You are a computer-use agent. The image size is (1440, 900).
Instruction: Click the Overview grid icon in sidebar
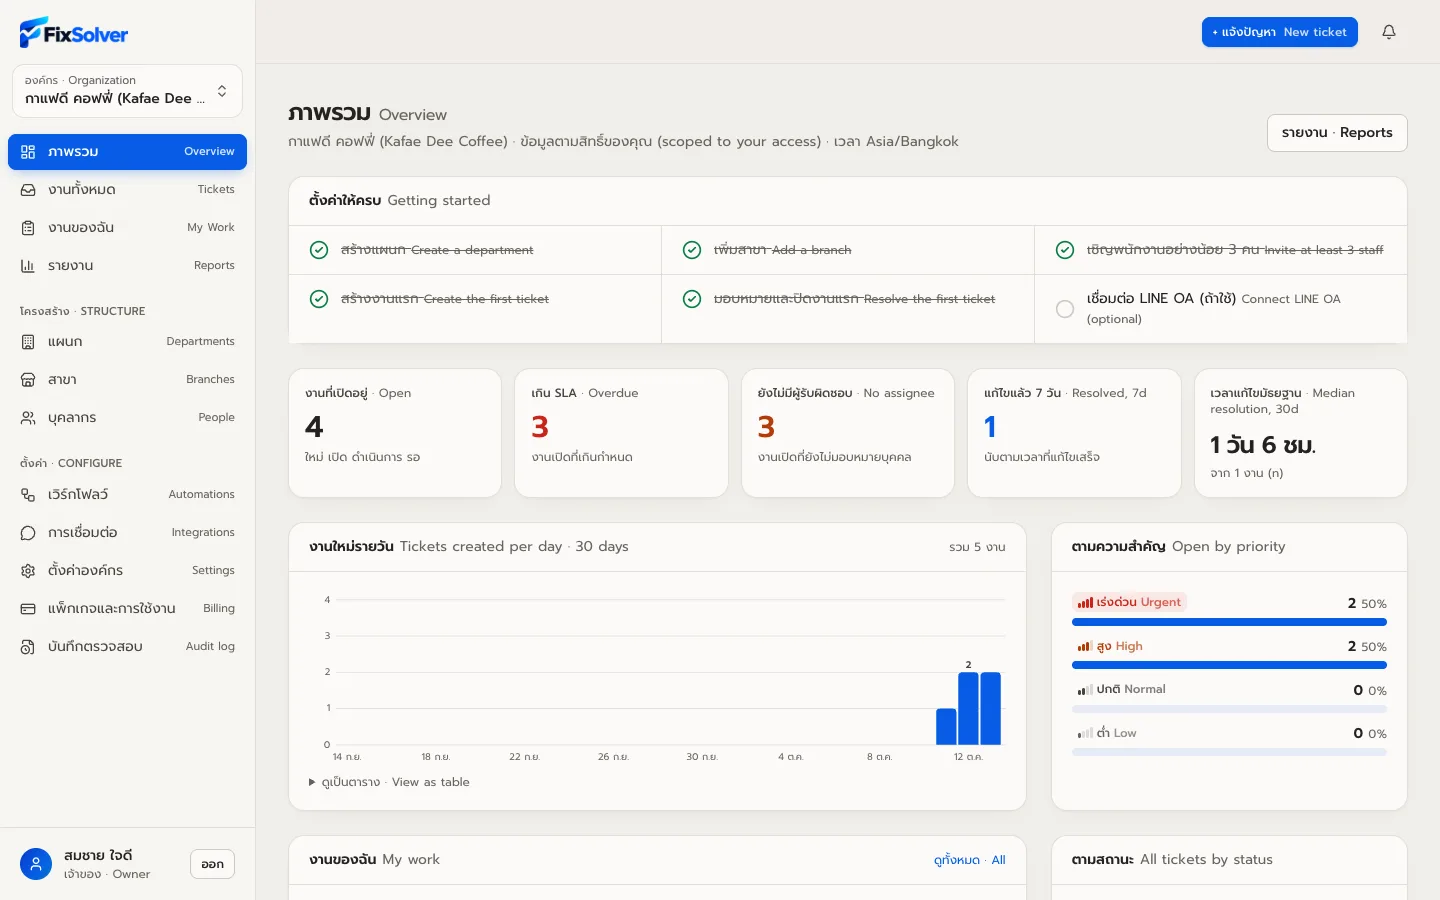click(28, 152)
